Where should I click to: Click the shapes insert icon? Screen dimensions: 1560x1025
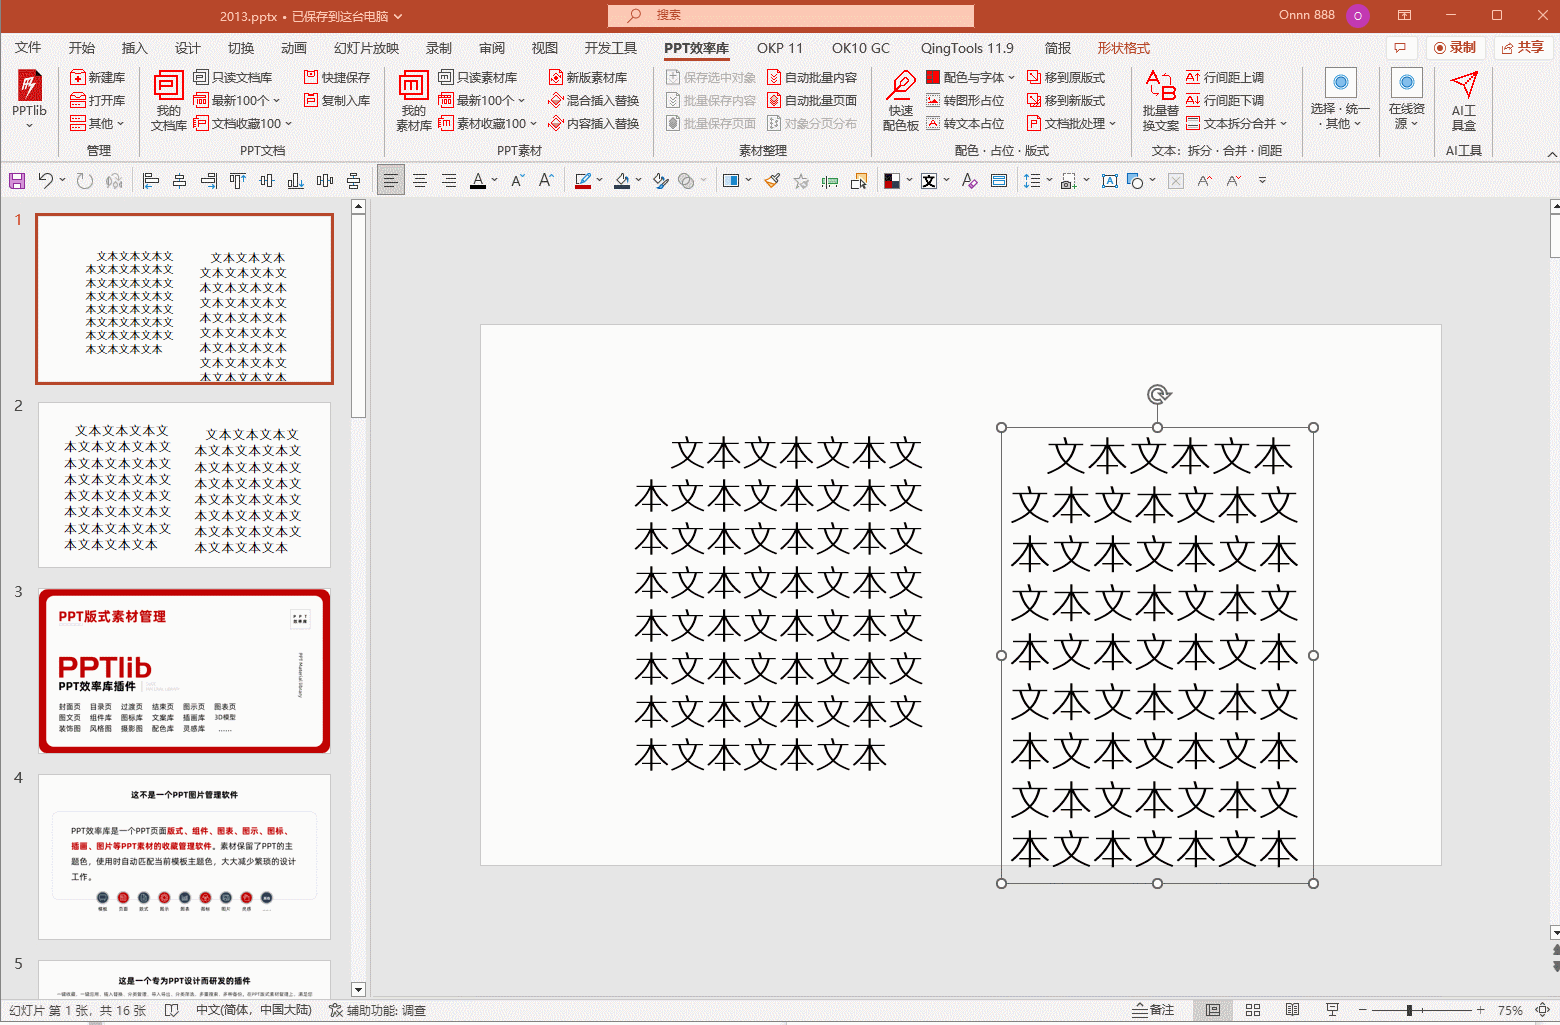(1135, 181)
